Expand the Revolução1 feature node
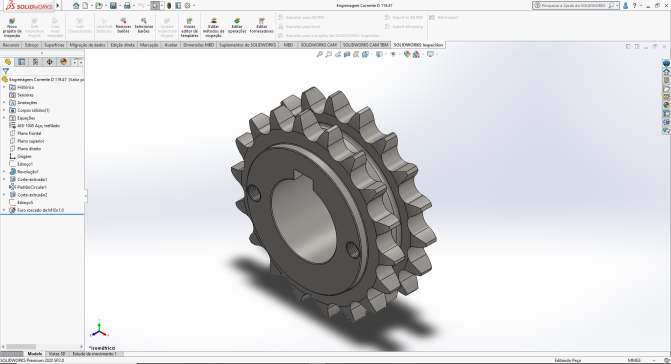Viewport: 671px width, 364px height. click(4, 172)
